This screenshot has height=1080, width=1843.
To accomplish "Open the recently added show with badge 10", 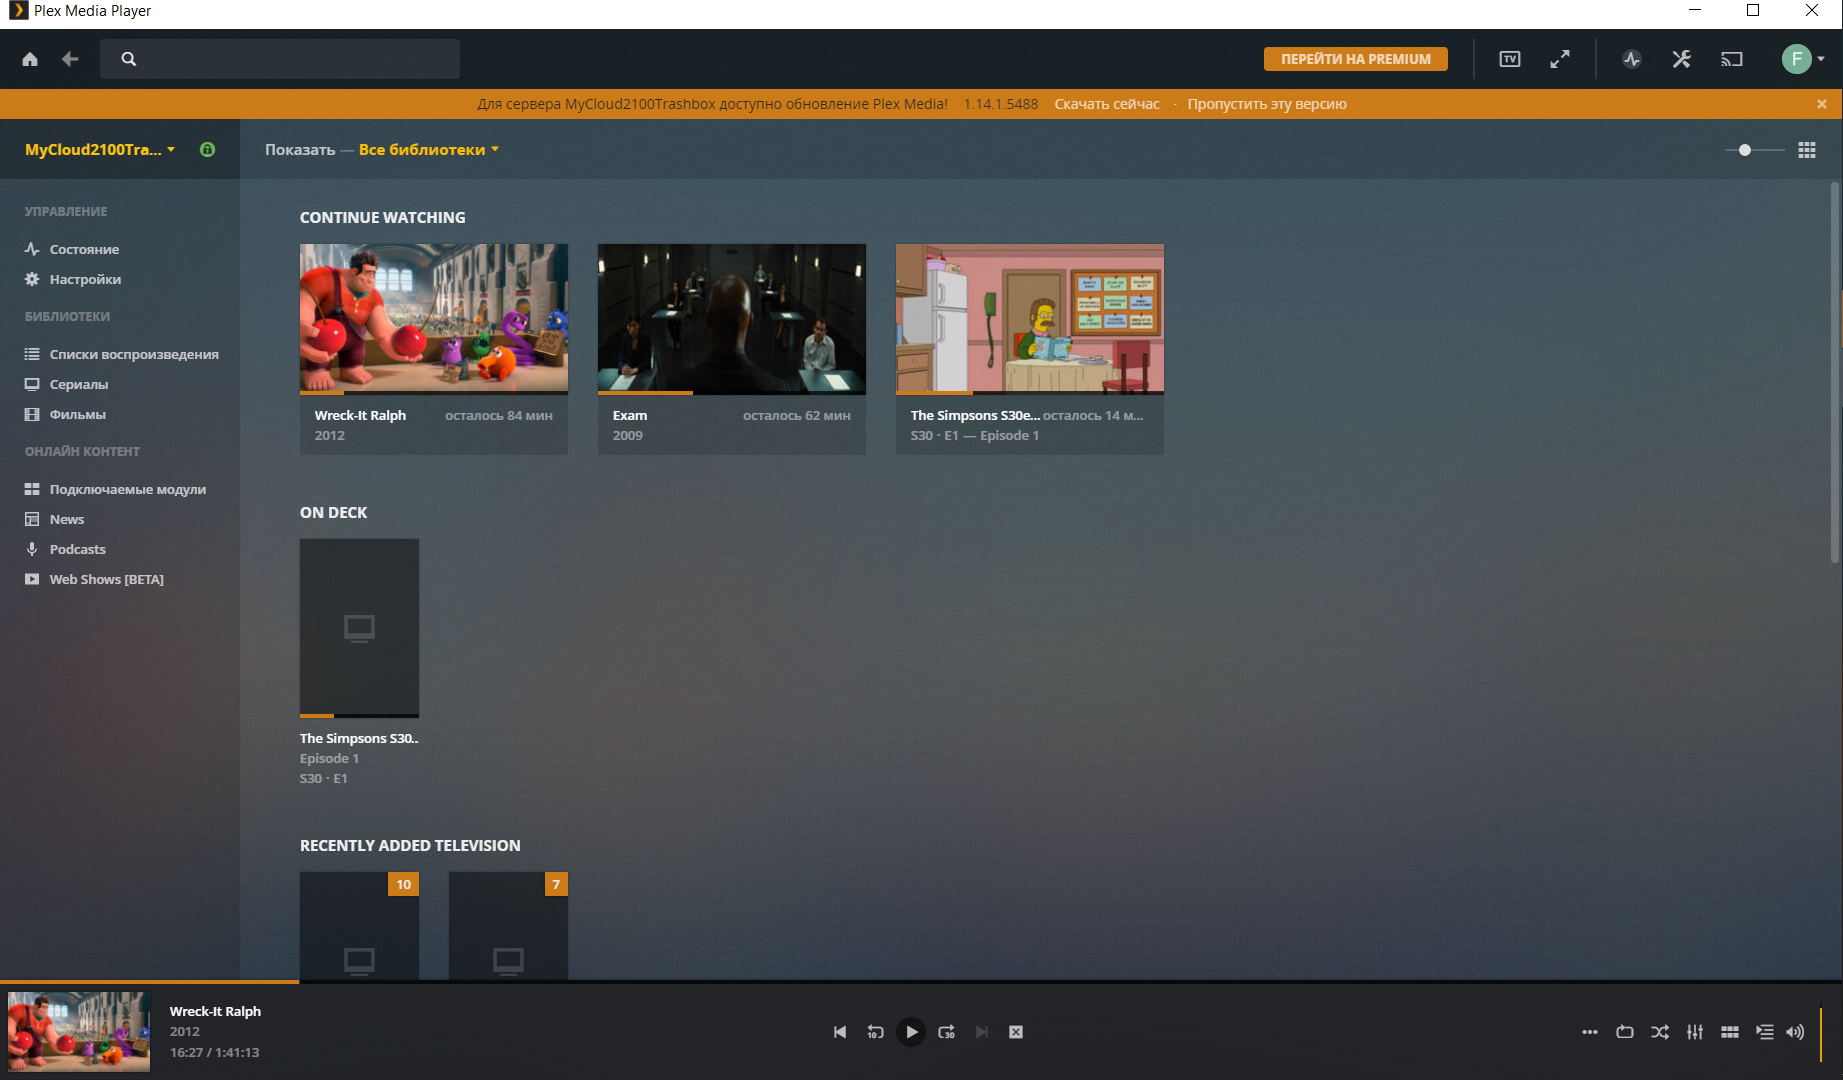I will point(359,925).
